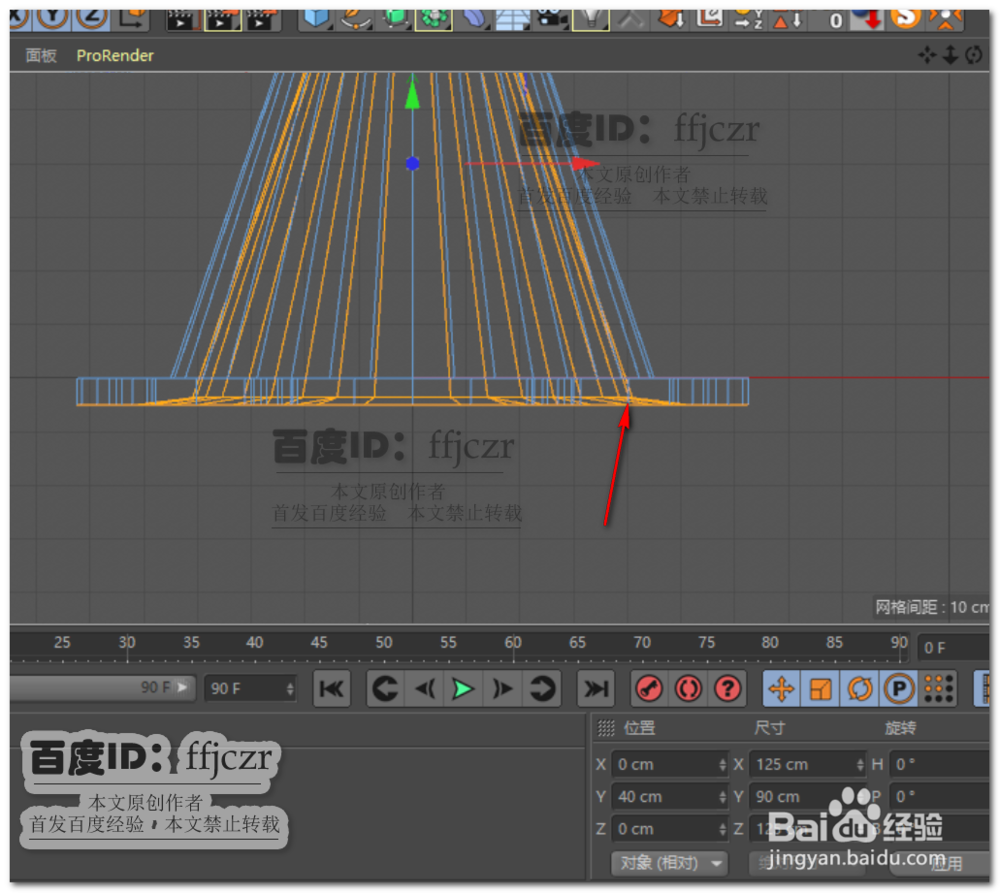Click the red down-arrow ball icon

(867, 19)
